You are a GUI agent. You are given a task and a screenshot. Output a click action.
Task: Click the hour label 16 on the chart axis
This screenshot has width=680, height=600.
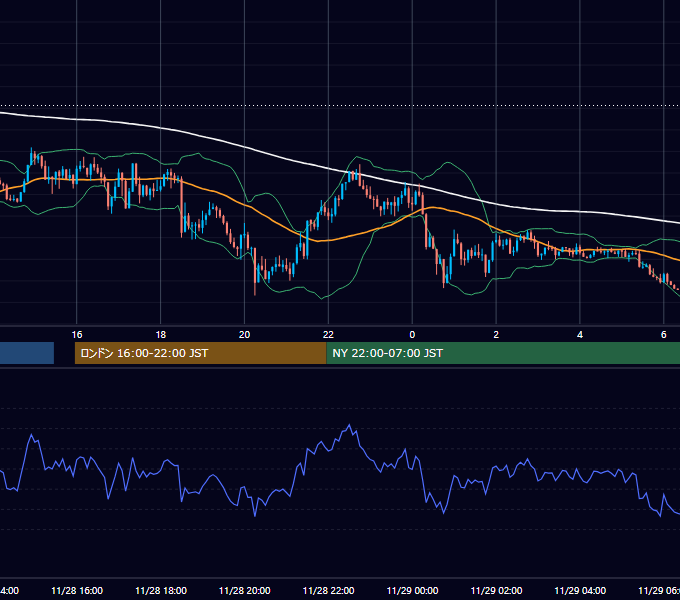[x=77, y=335]
